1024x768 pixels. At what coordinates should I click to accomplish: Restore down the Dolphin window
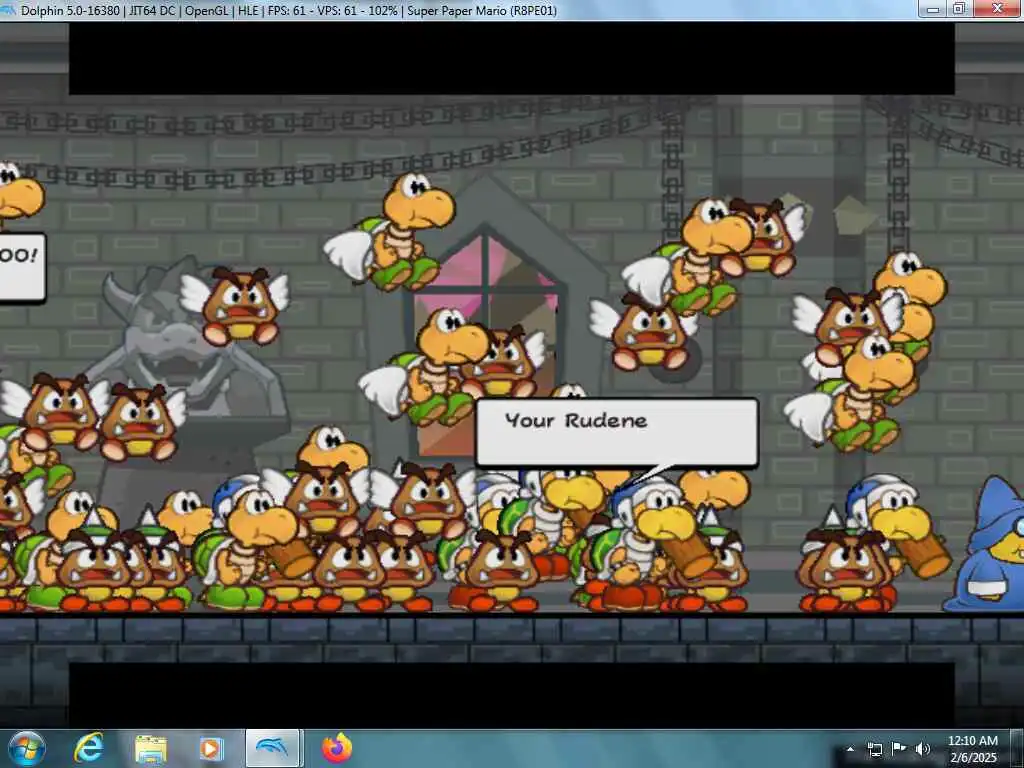pyautogui.click(x=959, y=9)
